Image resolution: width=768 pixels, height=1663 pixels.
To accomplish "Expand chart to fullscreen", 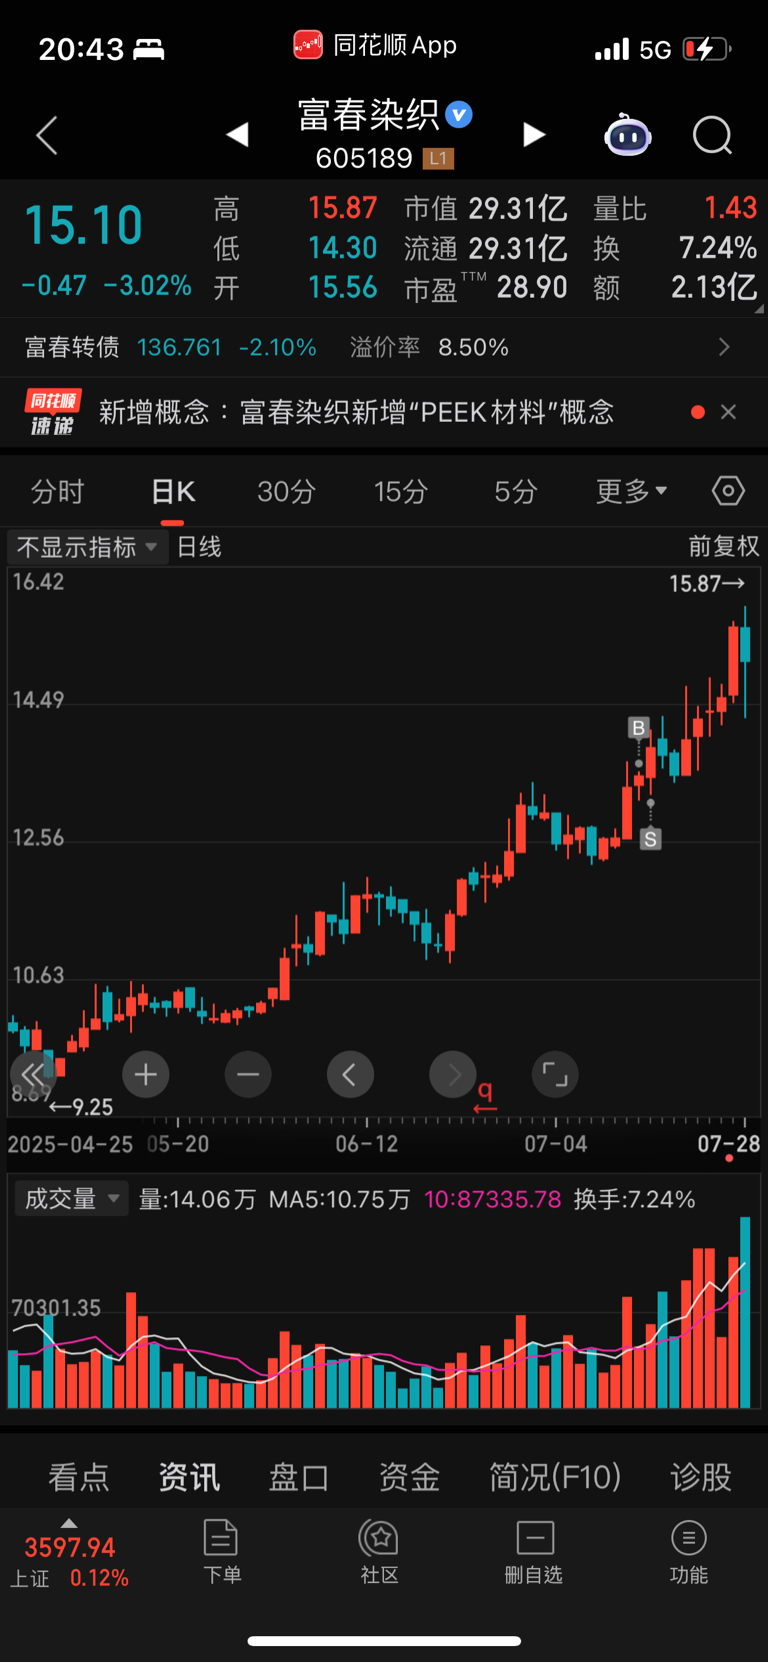I will [555, 1075].
